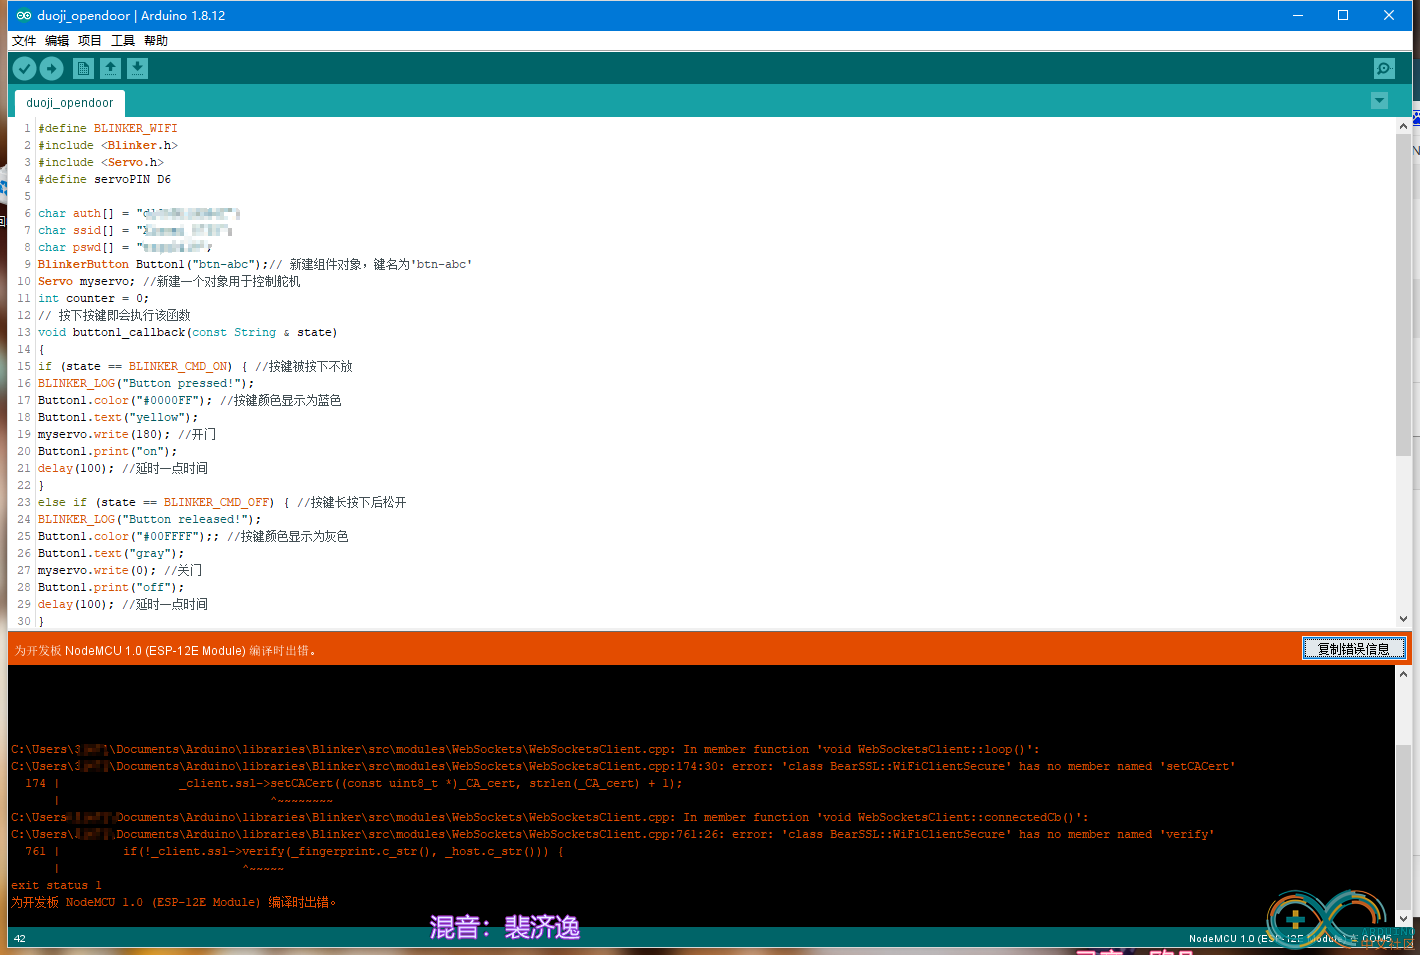
Task: Click the 'else if (state == BLINKER_CMD_OFF)' line
Action: (x=222, y=502)
